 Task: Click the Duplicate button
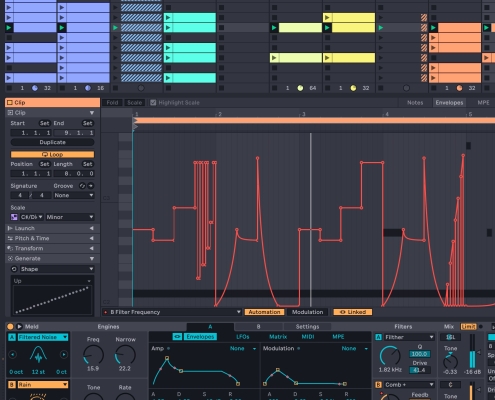click(52, 142)
